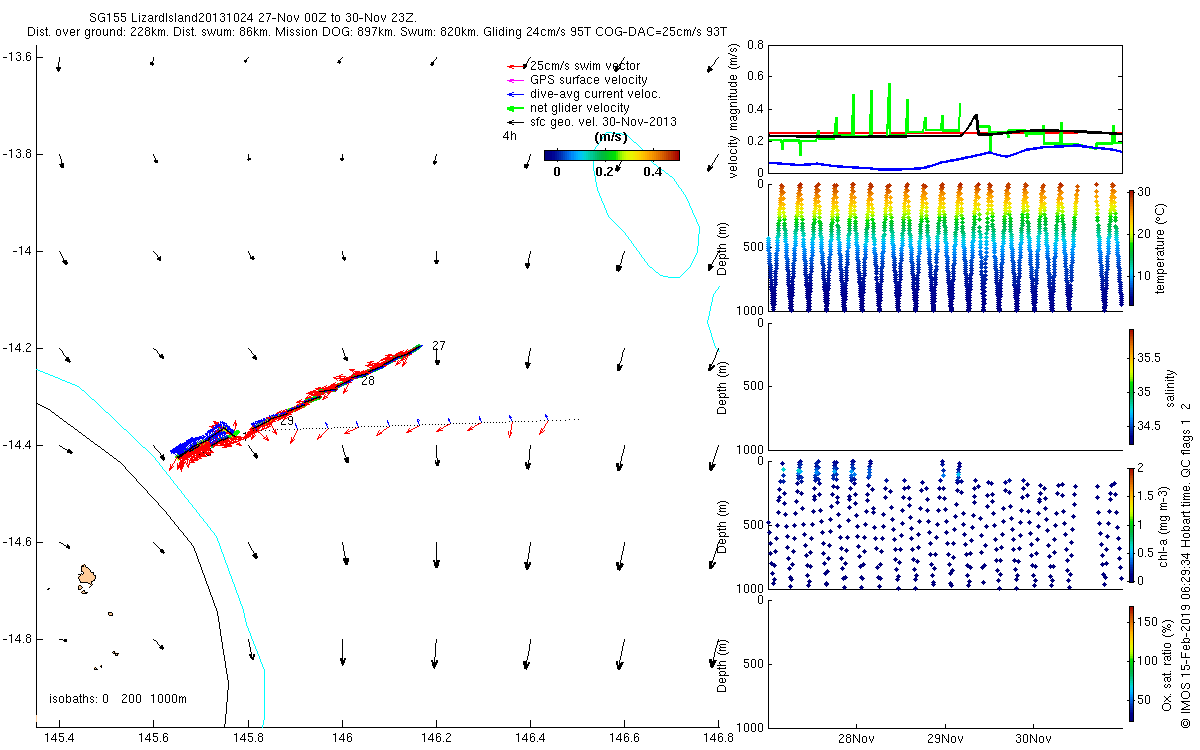Image resolution: width=1200 pixels, height=750 pixels.
Task: Select the 'Dist. over ground: 228km' subtitle line
Action: [x=376, y=32]
